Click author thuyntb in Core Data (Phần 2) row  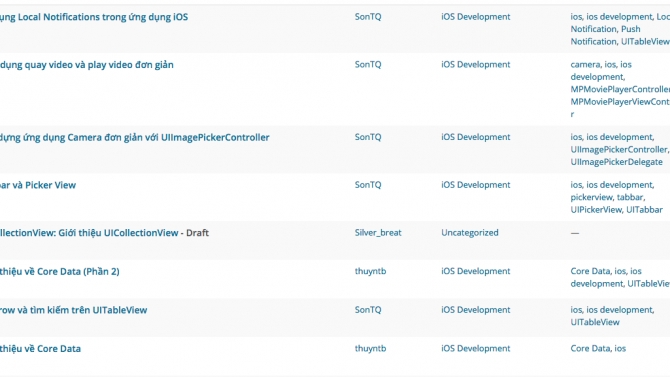(370, 271)
